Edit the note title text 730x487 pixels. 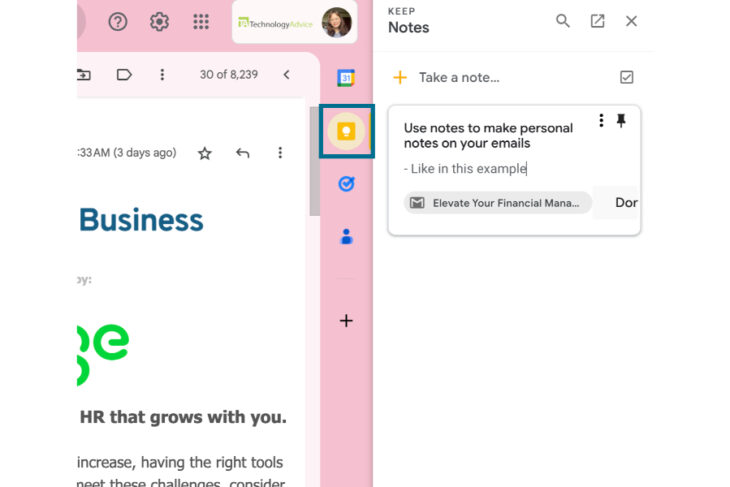point(488,135)
